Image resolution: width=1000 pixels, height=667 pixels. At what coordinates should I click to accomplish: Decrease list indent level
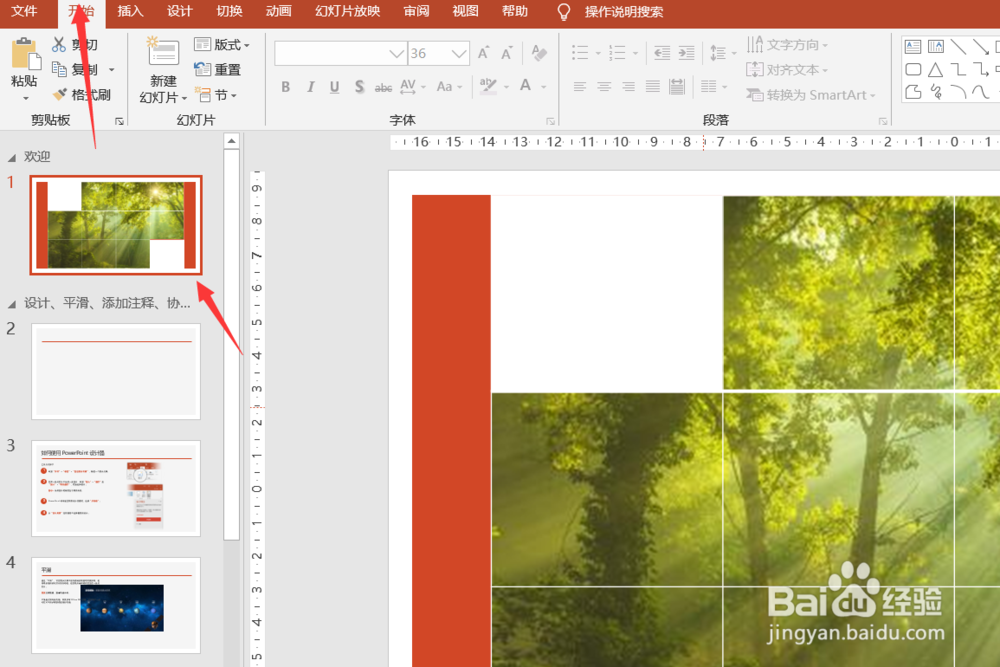coord(662,53)
